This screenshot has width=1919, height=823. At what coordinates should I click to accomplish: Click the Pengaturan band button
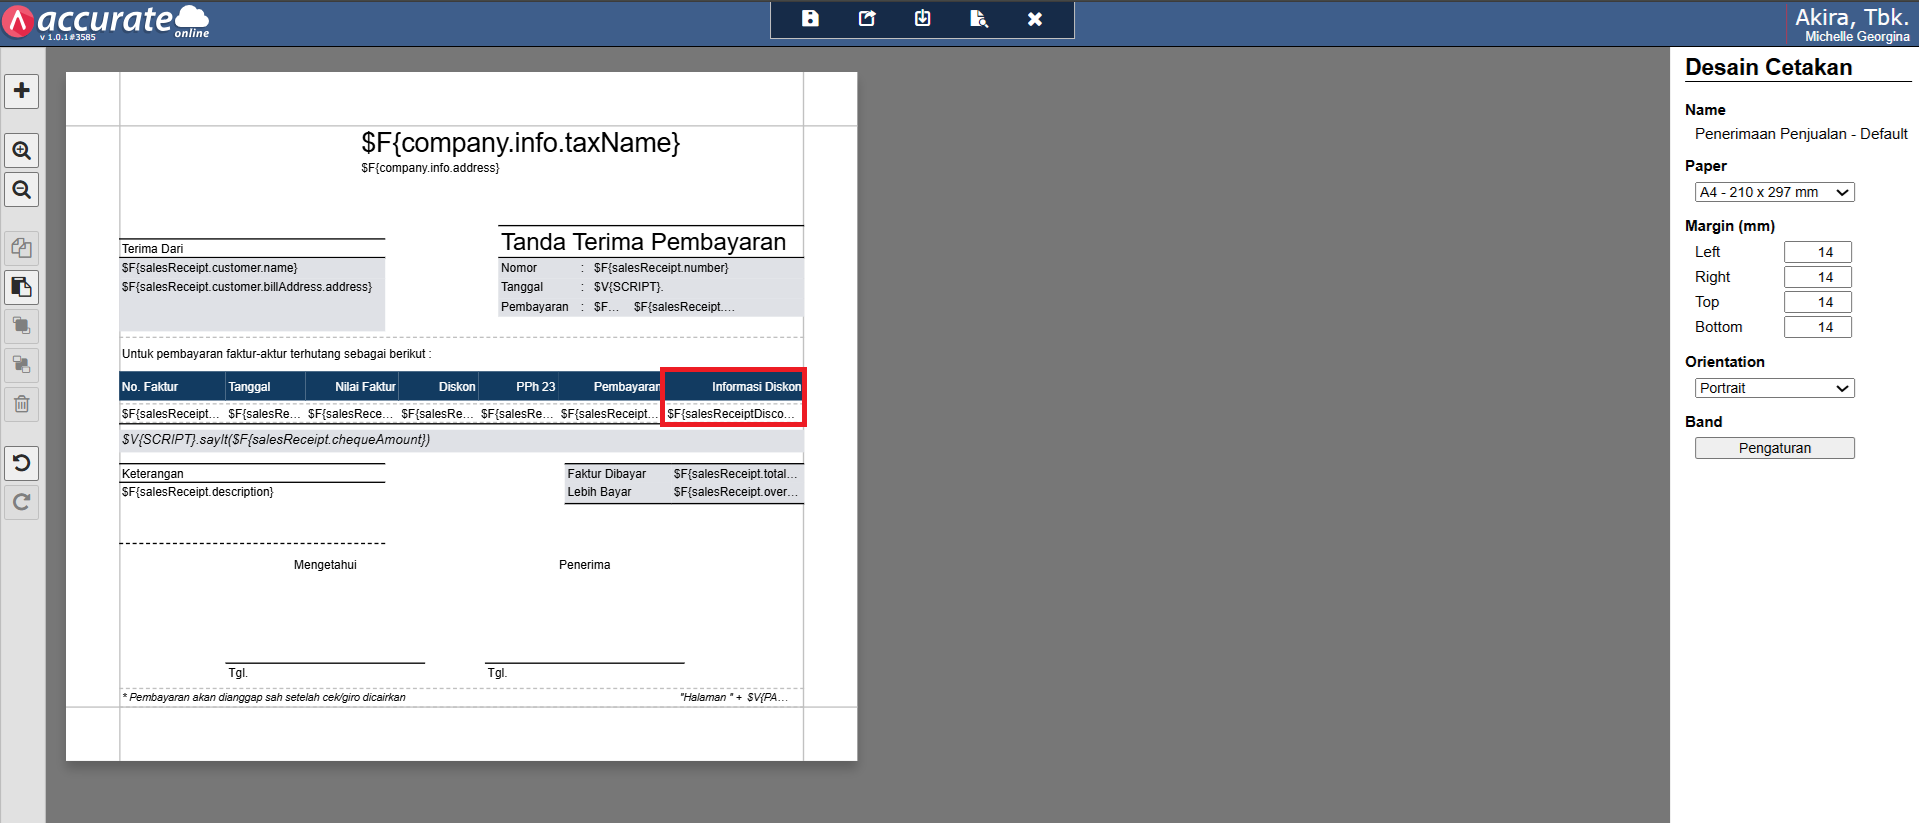pyautogui.click(x=1774, y=448)
